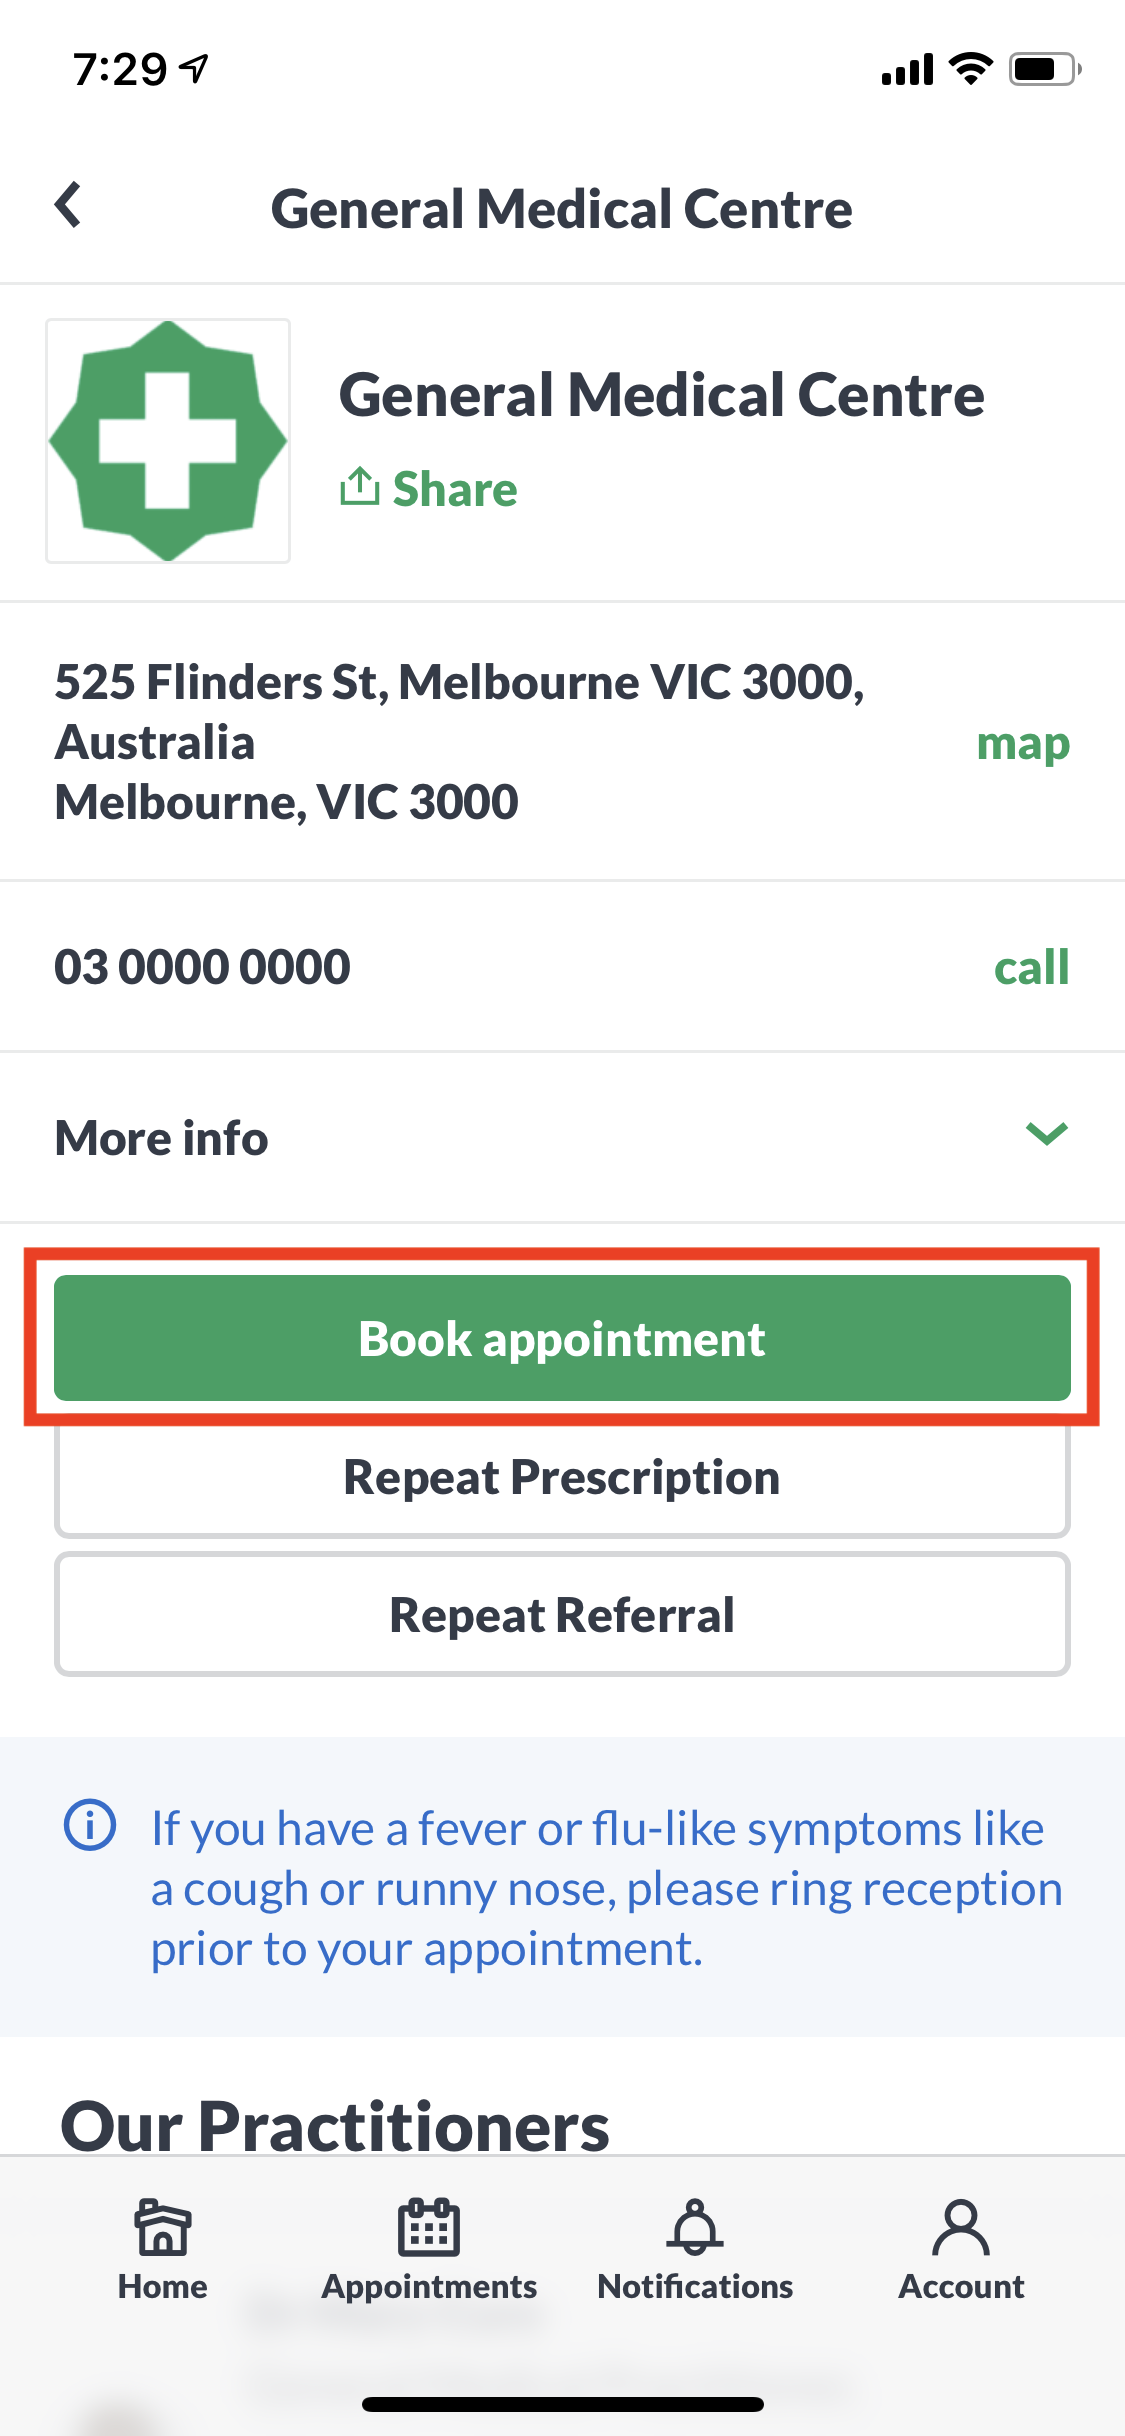Select the Repeat Referral button

pyautogui.click(x=562, y=1614)
